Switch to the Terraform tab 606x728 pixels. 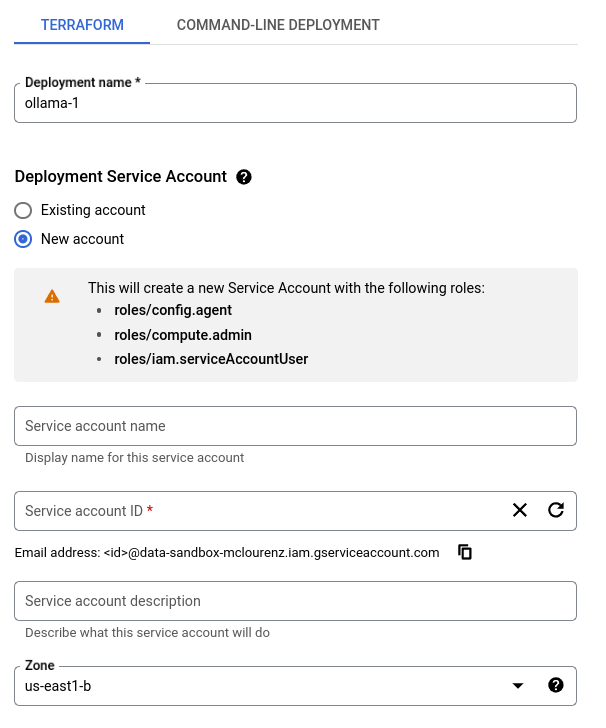click(82, 25)
